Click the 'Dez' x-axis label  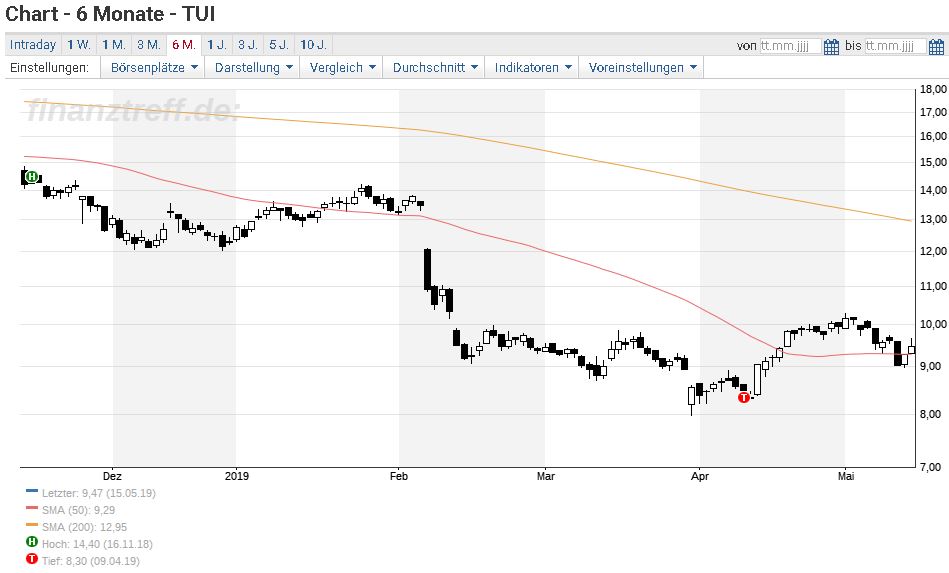coord(112,476)
